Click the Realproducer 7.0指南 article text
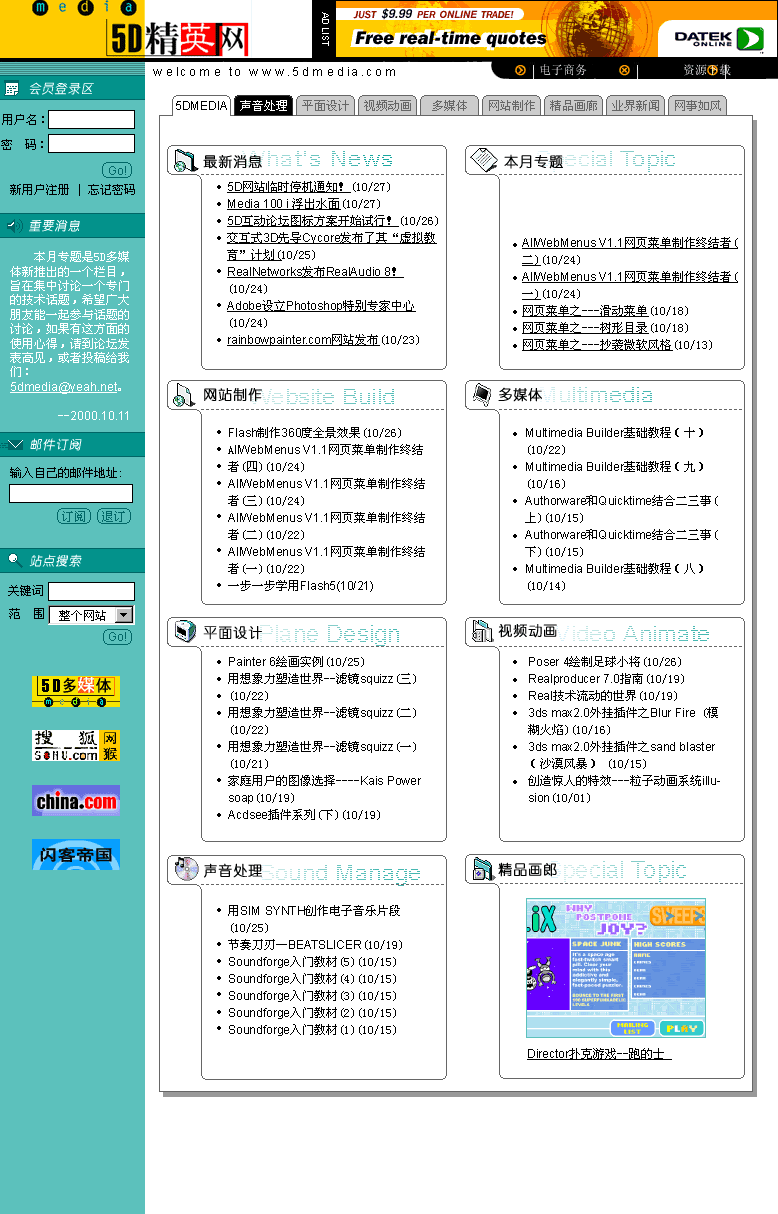This screenshot has height=1214, width=778. [x=586, y=679]
